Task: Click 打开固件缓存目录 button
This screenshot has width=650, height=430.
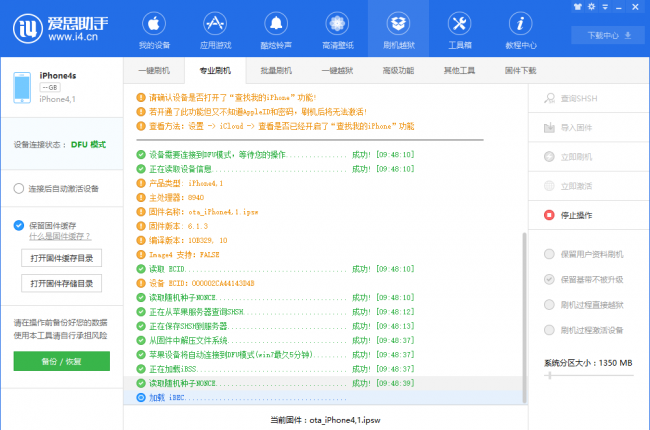Action: tap(61, 258)
